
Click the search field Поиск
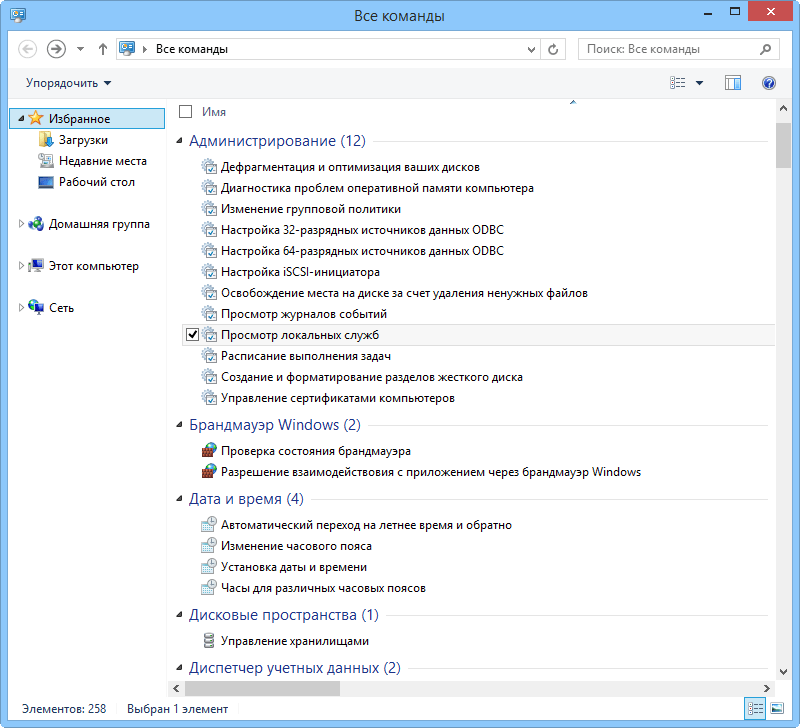coord(670,48)
